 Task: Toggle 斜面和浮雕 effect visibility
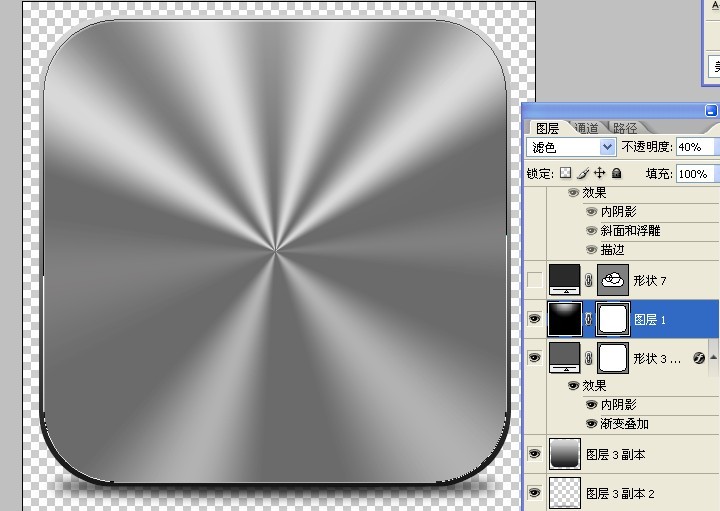pyautogui.click(x=591, y=230)
